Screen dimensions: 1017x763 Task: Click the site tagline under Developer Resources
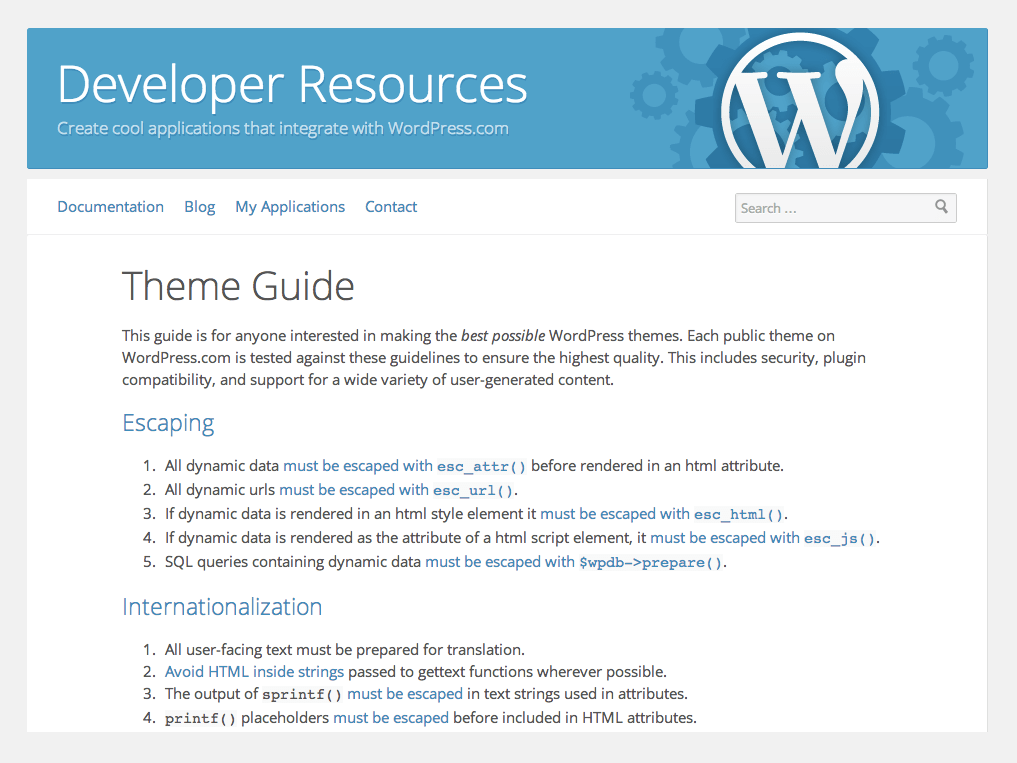[x=284, y=128]
